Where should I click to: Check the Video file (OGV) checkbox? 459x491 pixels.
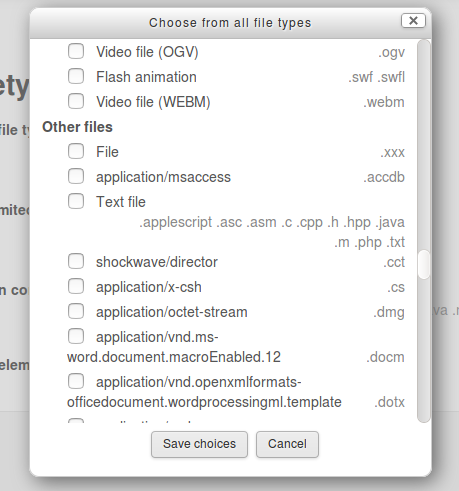click(x=76, y=51)
